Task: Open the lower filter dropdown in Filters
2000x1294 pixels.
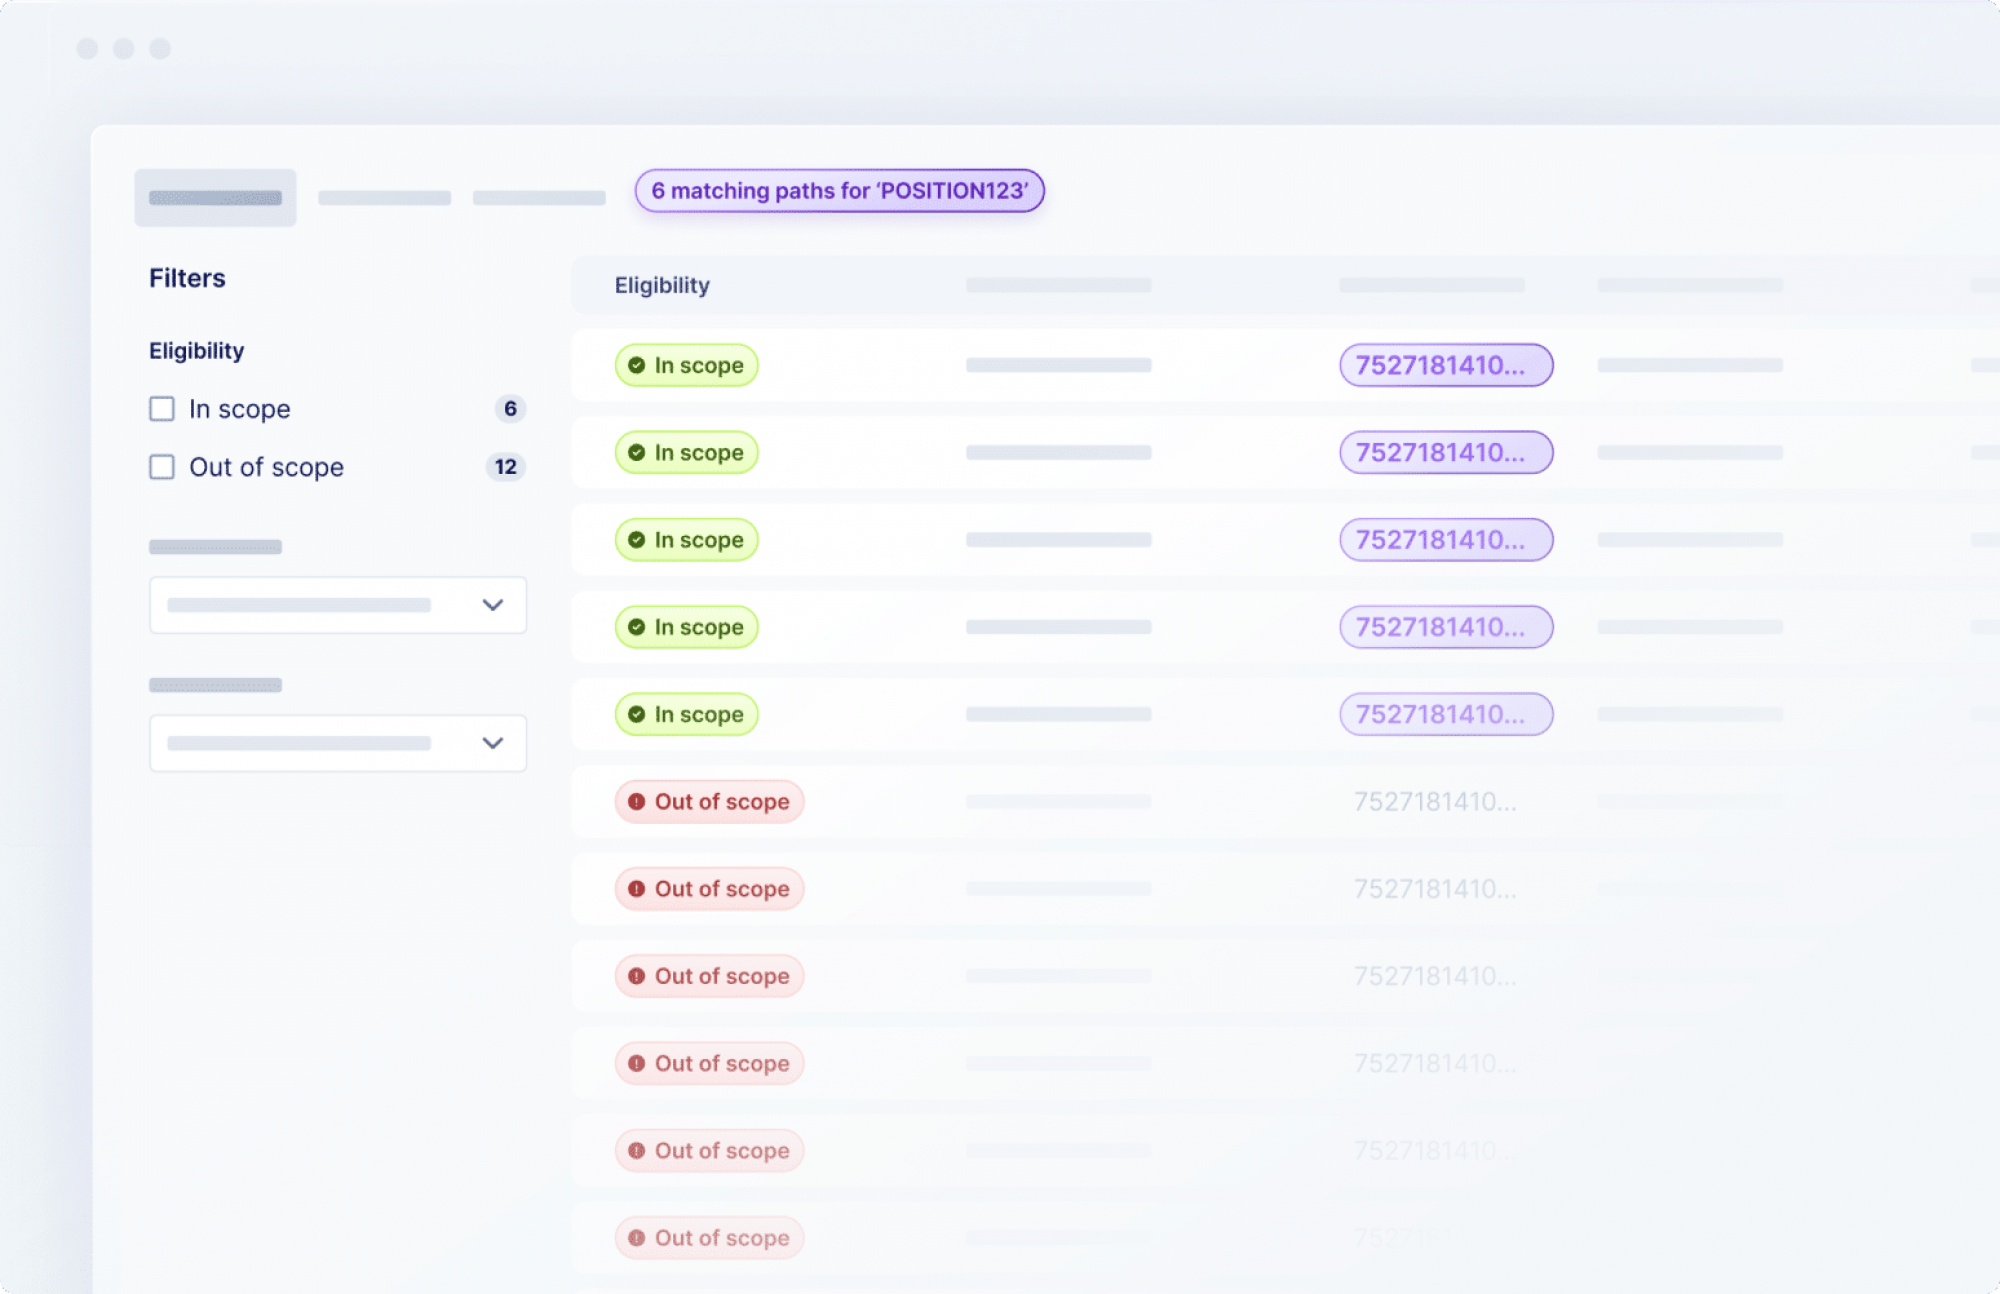Action: (338, 743)
